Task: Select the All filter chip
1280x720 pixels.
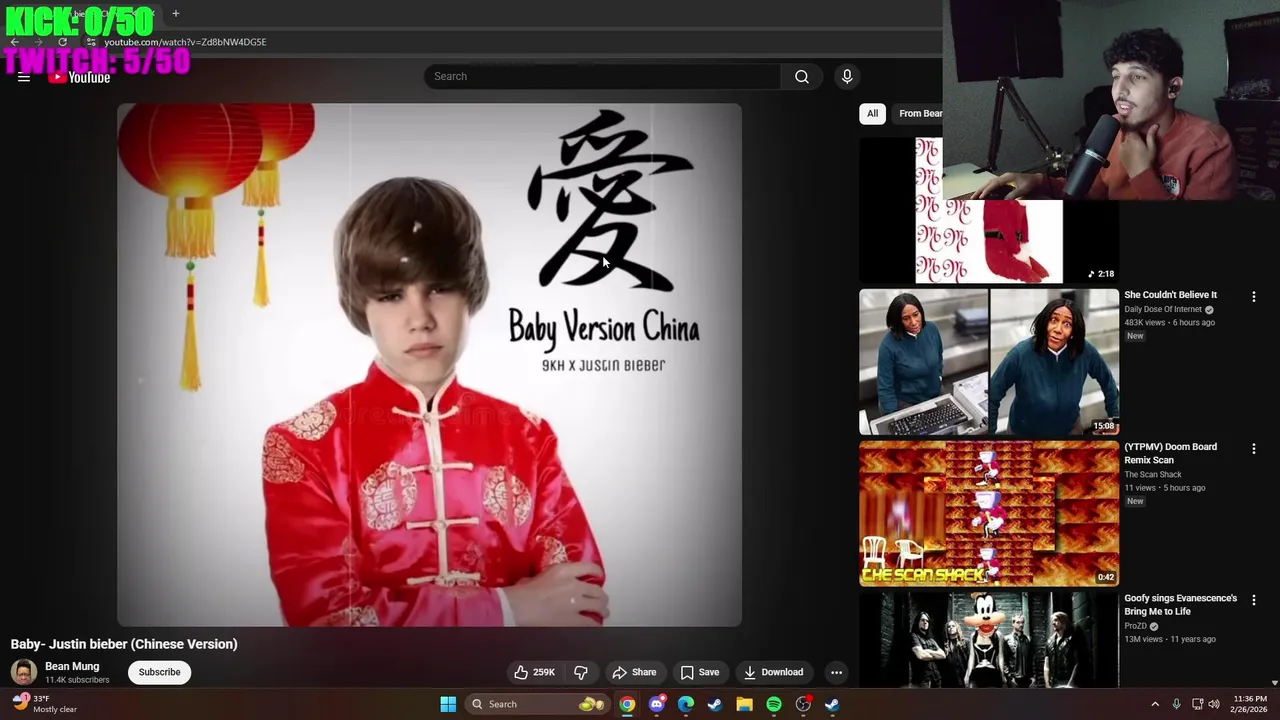Action: [x=872, y=113]
